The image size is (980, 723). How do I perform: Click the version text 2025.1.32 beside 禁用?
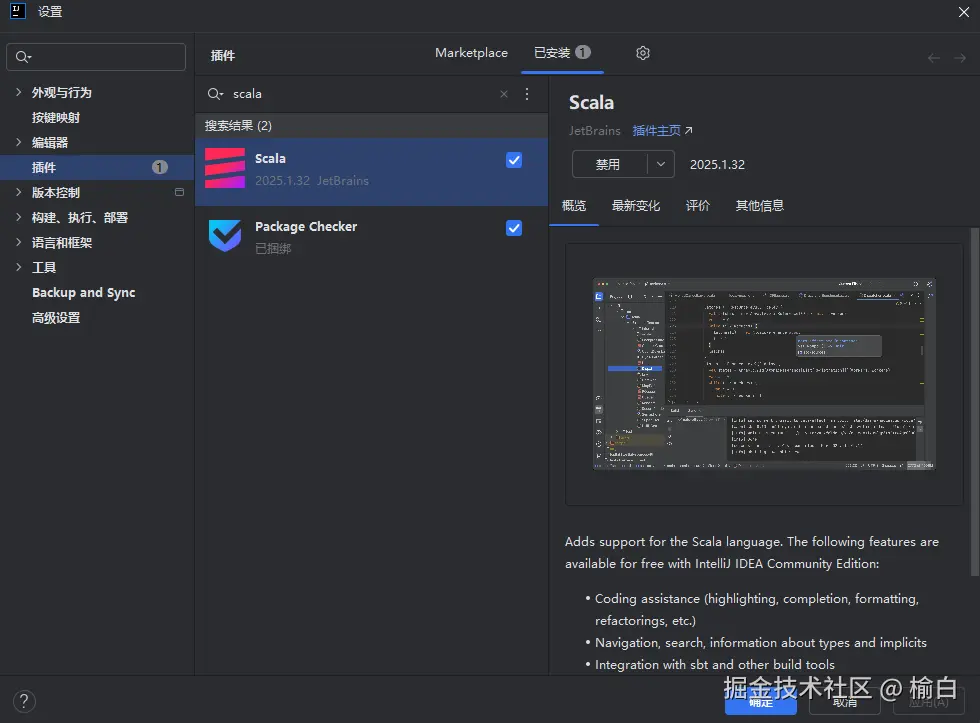(x=718, y=164)
